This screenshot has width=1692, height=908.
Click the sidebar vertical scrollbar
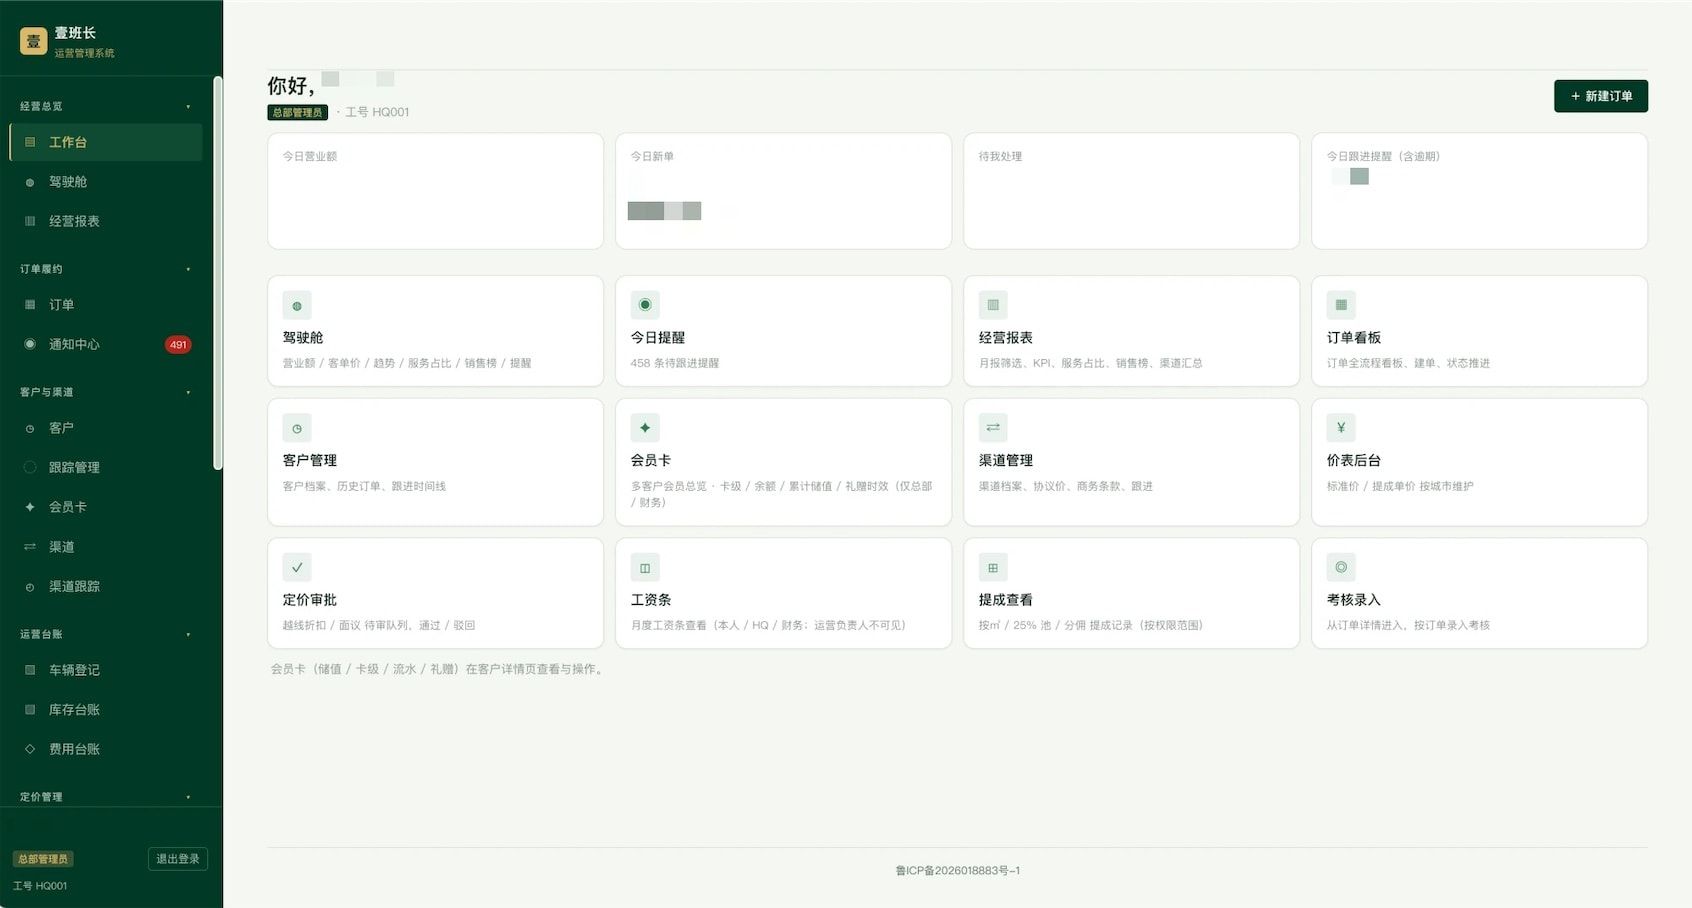218,272
